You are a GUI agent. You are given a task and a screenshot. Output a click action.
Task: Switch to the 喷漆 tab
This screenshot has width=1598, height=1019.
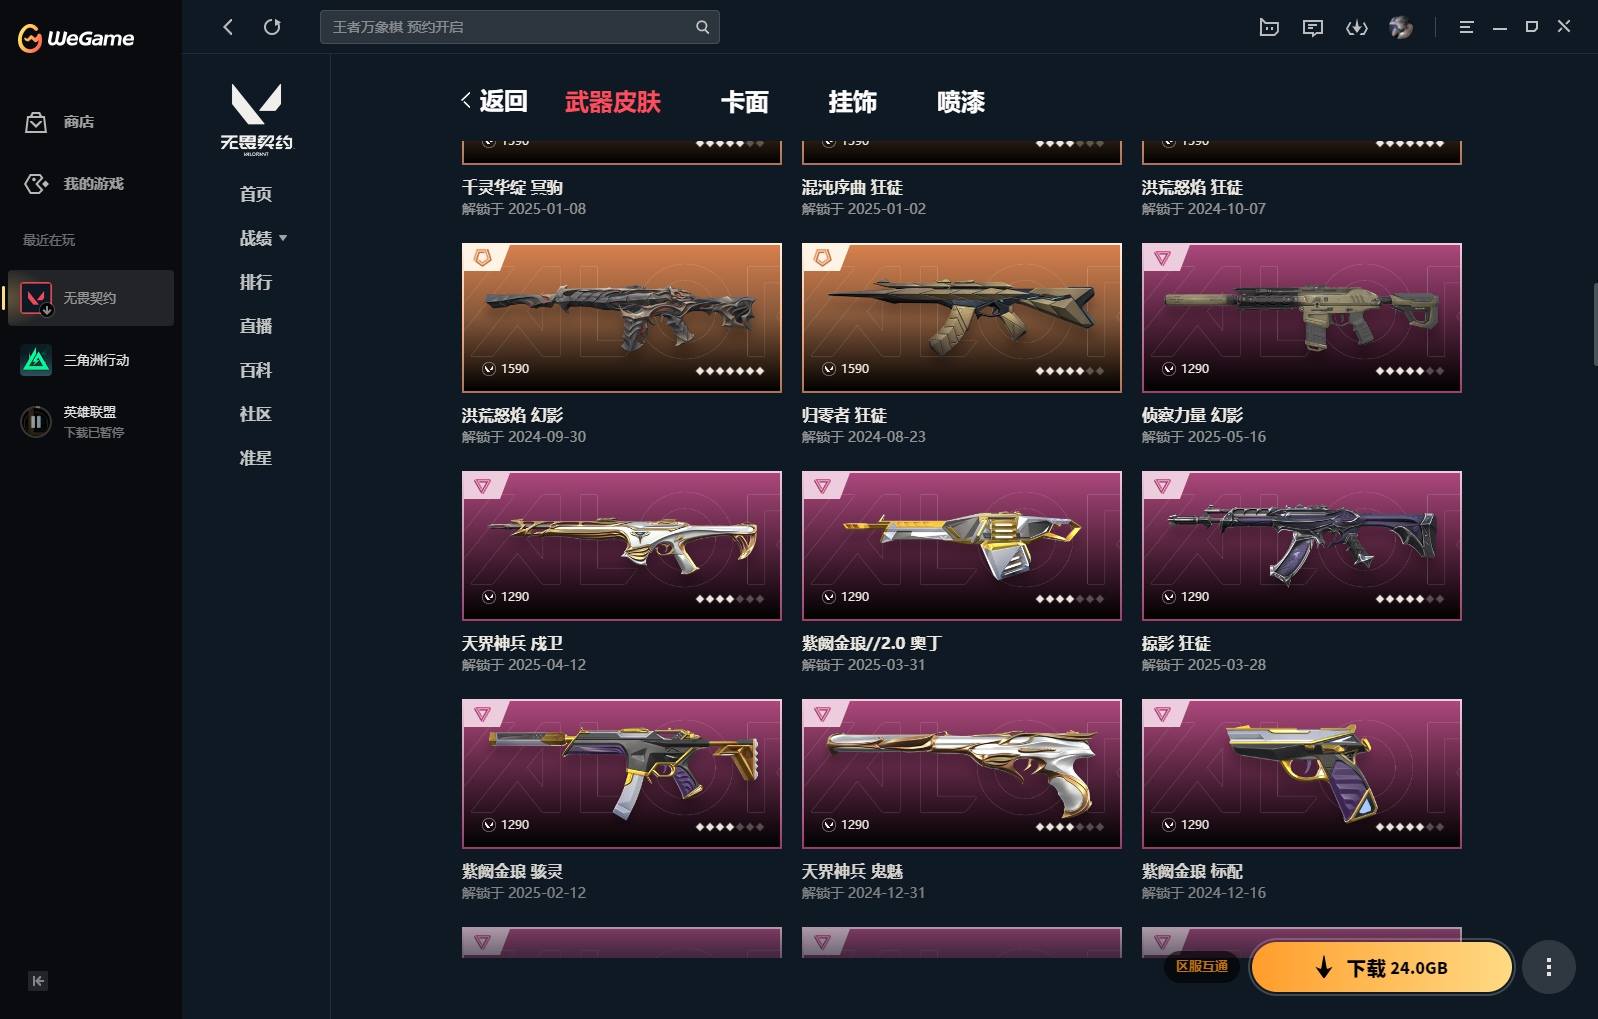point(961,102)
